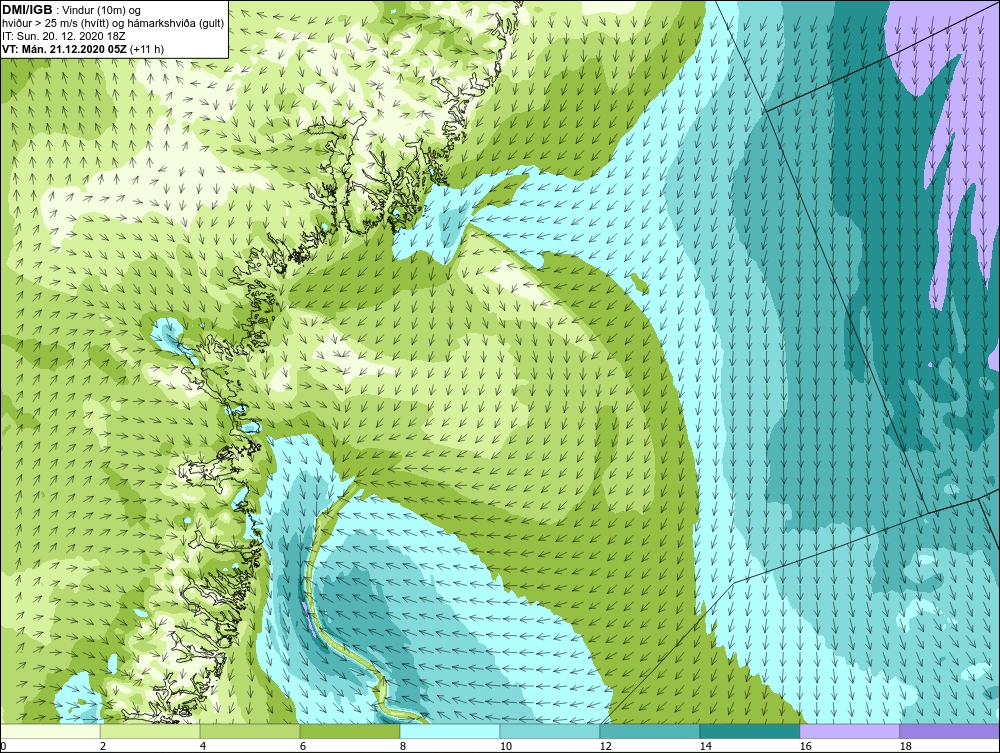Click the legend label 10
1000x753 pixels.
[x=506, y=746]
